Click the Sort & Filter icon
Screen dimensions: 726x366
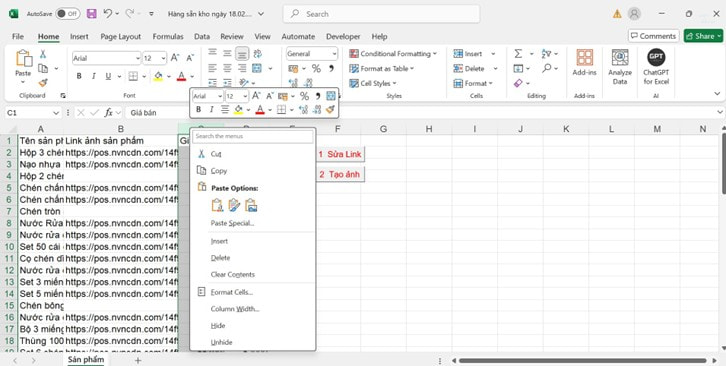click(546, 54)
